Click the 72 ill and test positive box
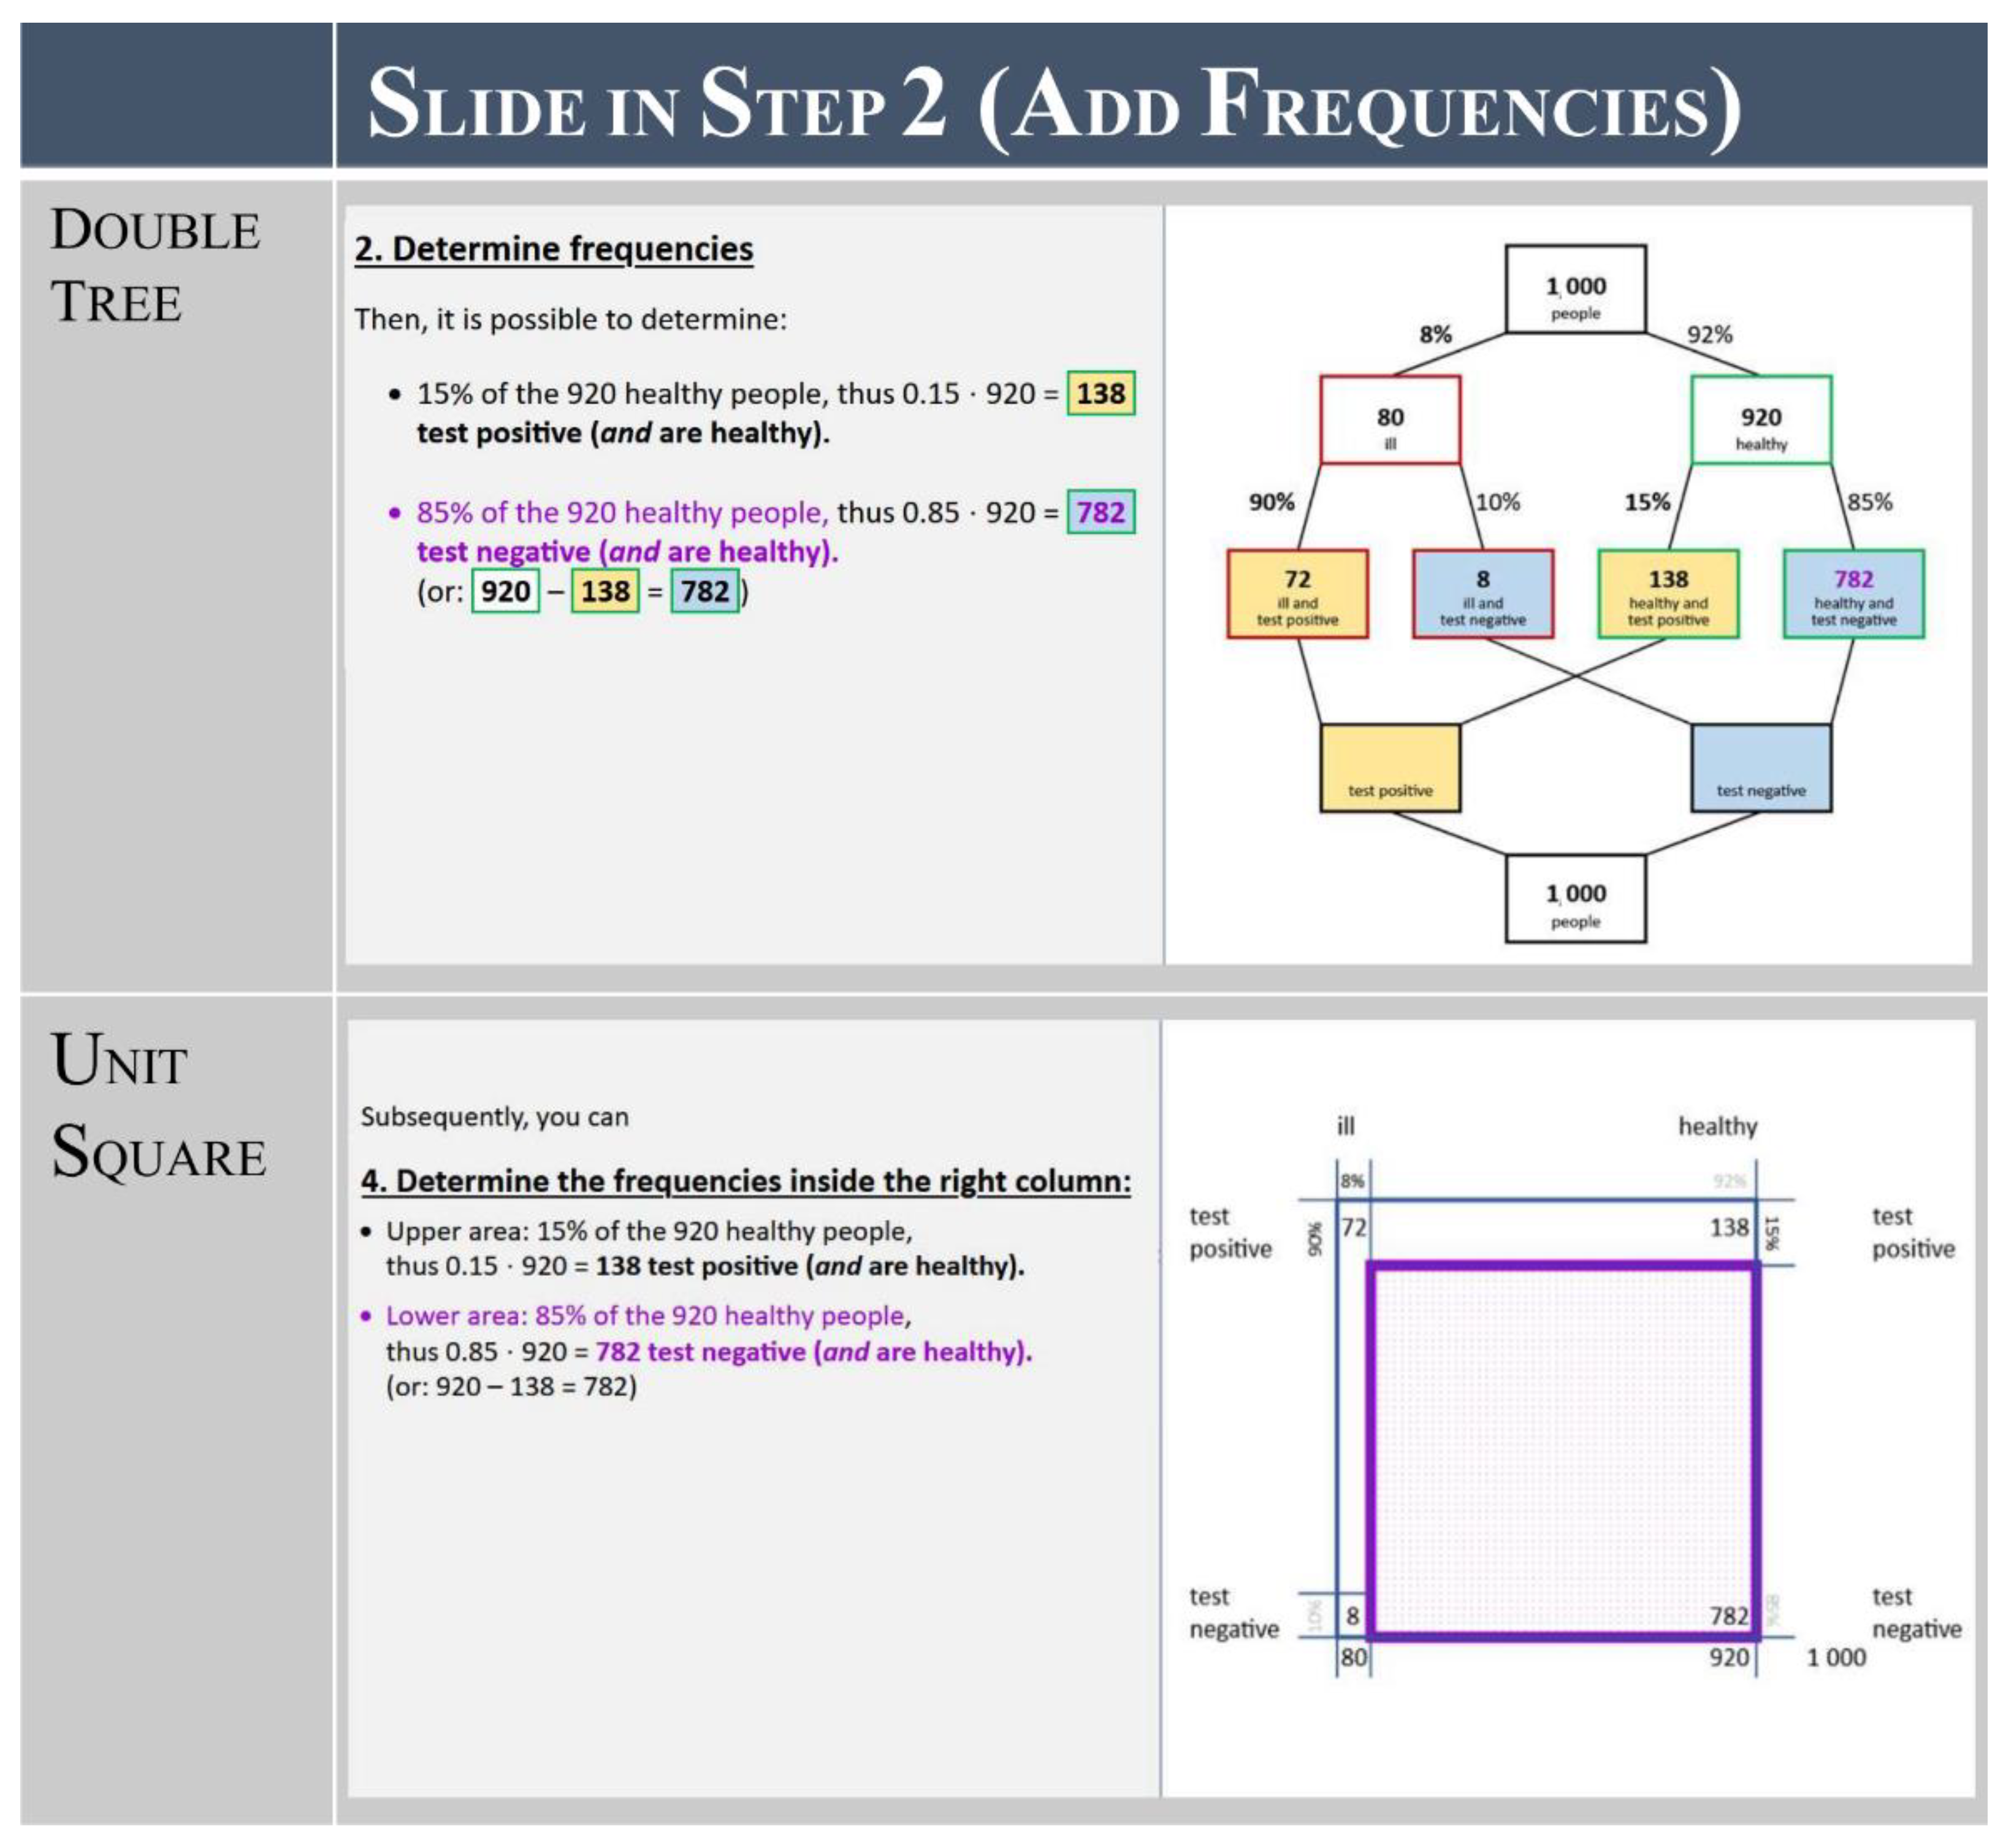The height and width of the screenshot is (1848, 2014). pyautogui.click(x=1297, y=594)
